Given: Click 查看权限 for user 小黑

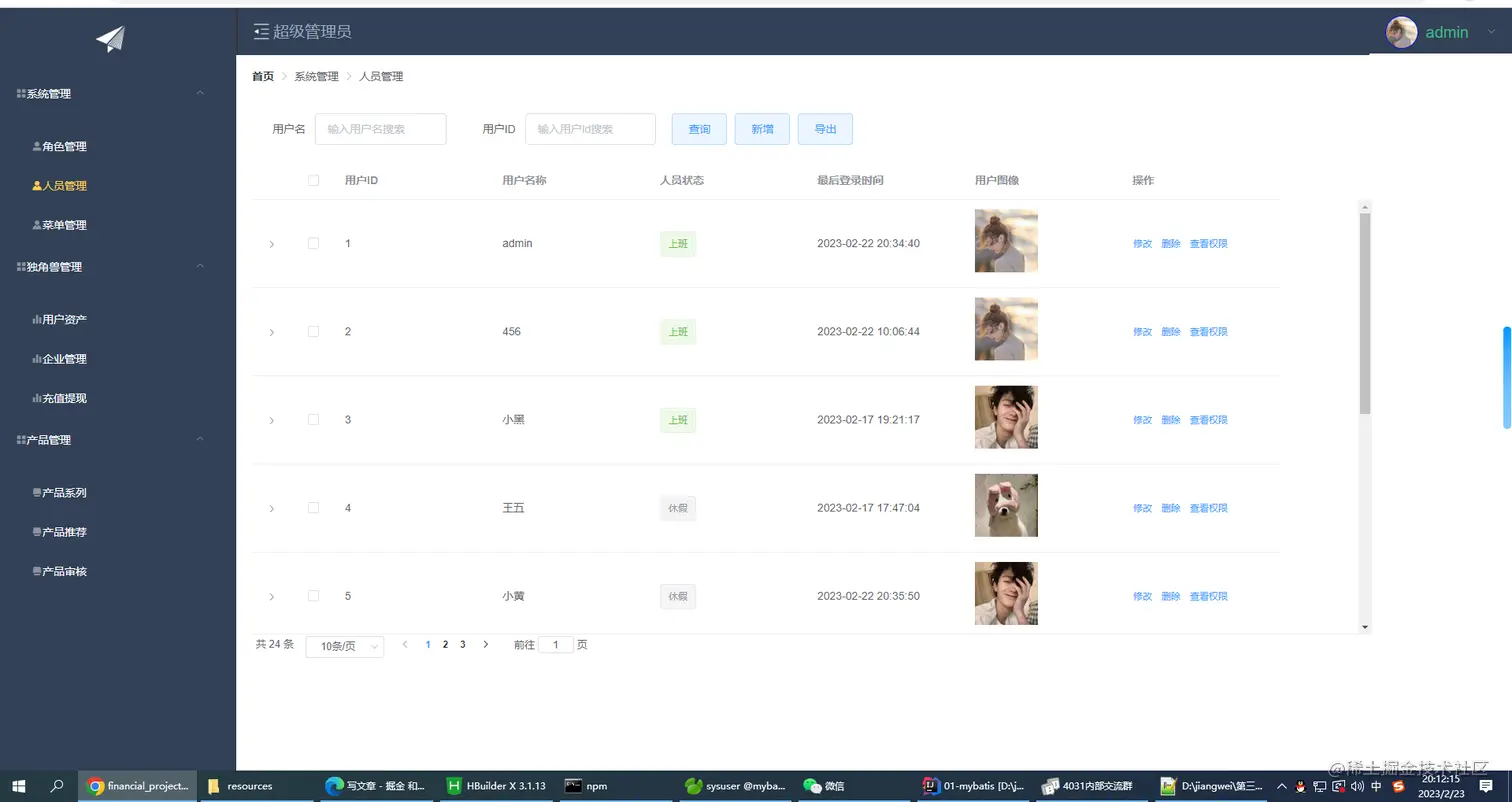Looking at the screenshot, I should [x=1208, y=420].
